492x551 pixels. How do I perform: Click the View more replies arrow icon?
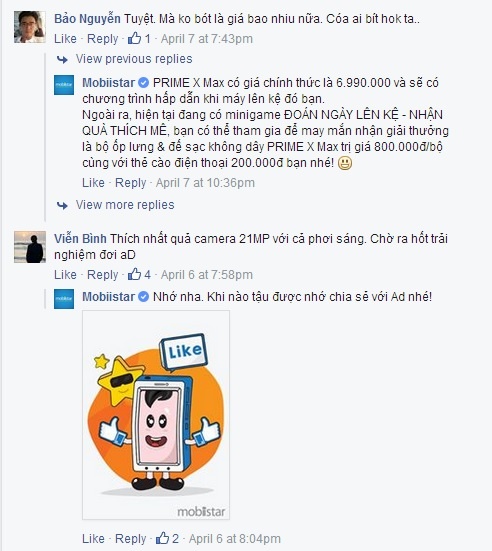(x=62, y=205)
